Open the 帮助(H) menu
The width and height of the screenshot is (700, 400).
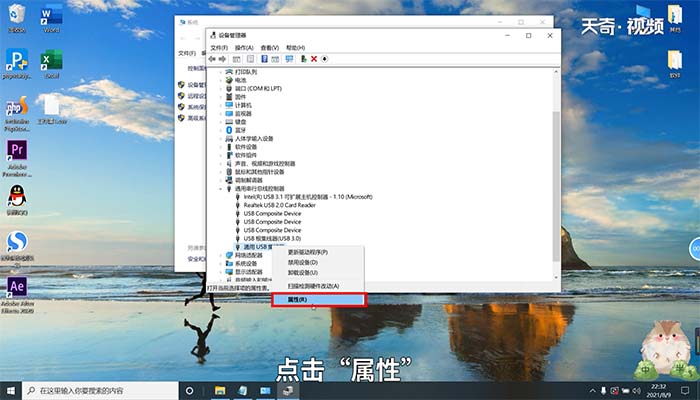click(x=296, y=48)
